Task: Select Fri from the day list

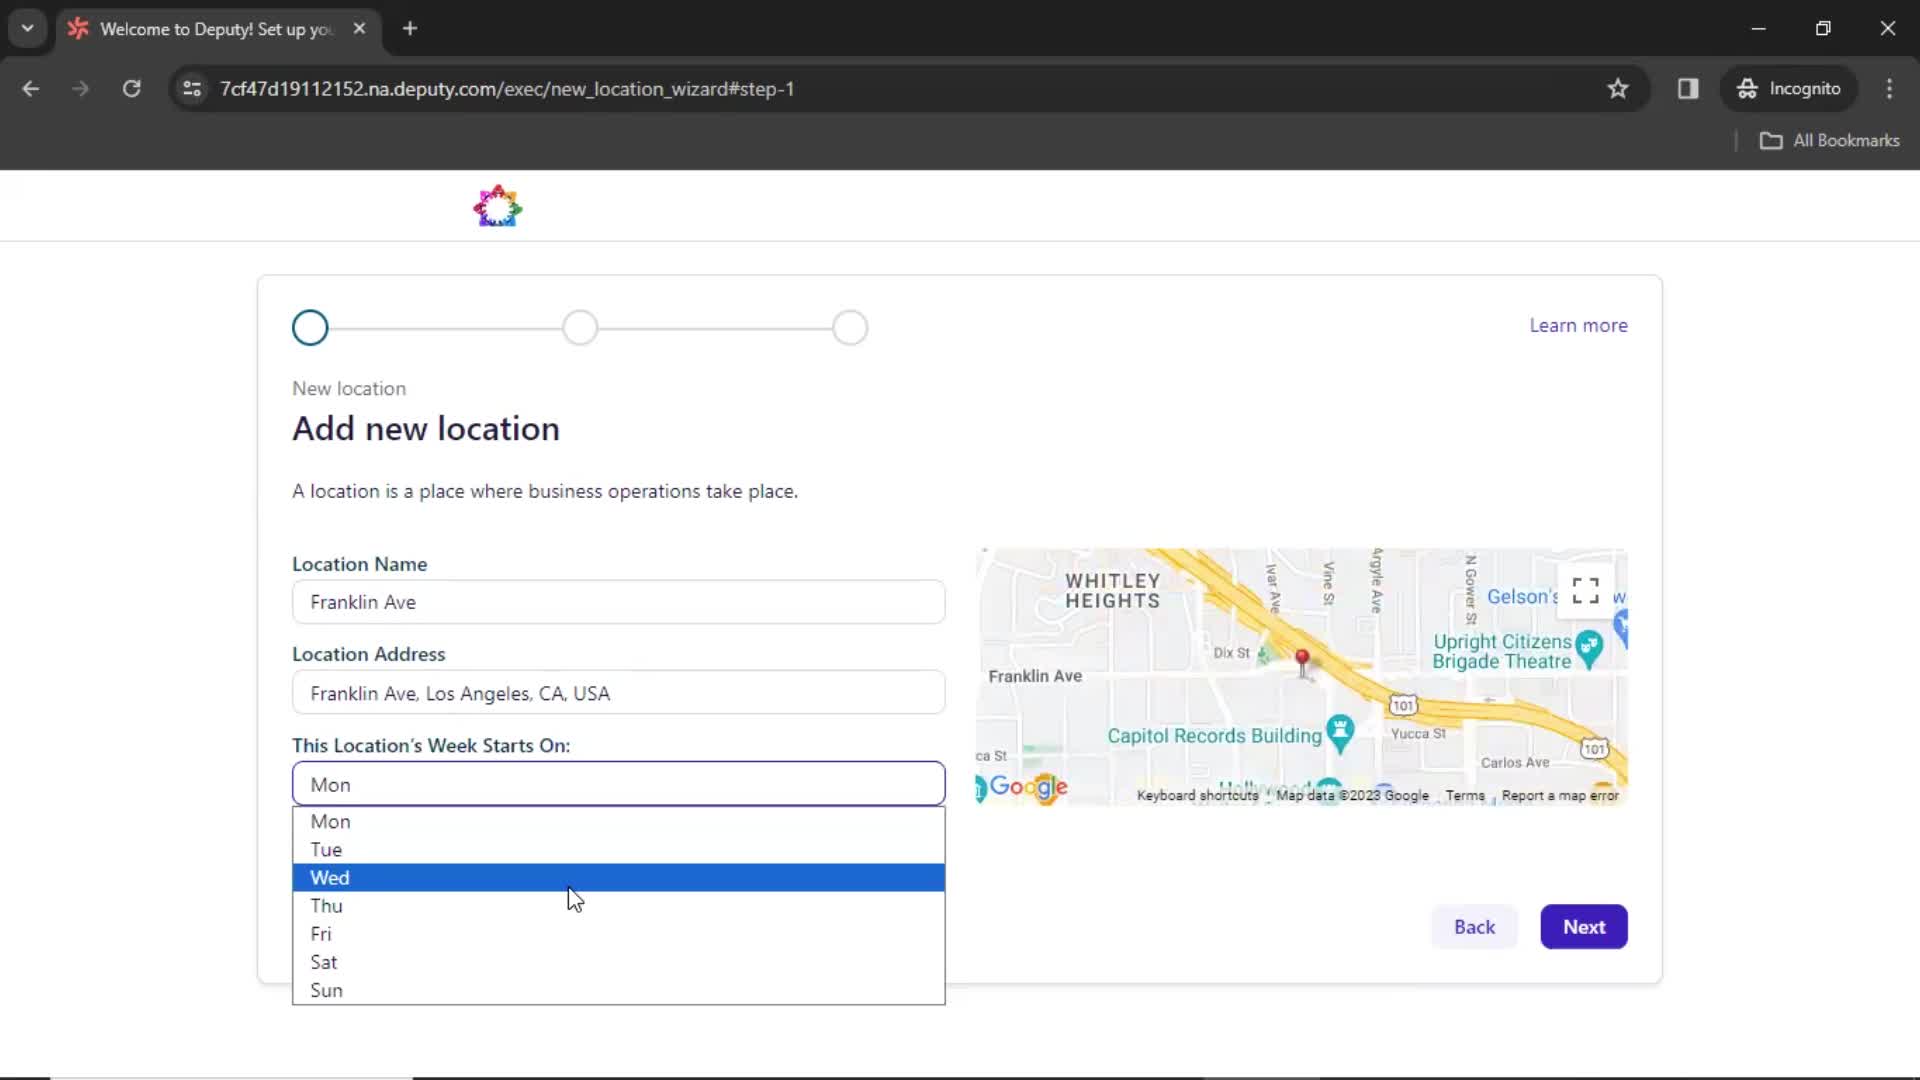Action: coord(320,932)
